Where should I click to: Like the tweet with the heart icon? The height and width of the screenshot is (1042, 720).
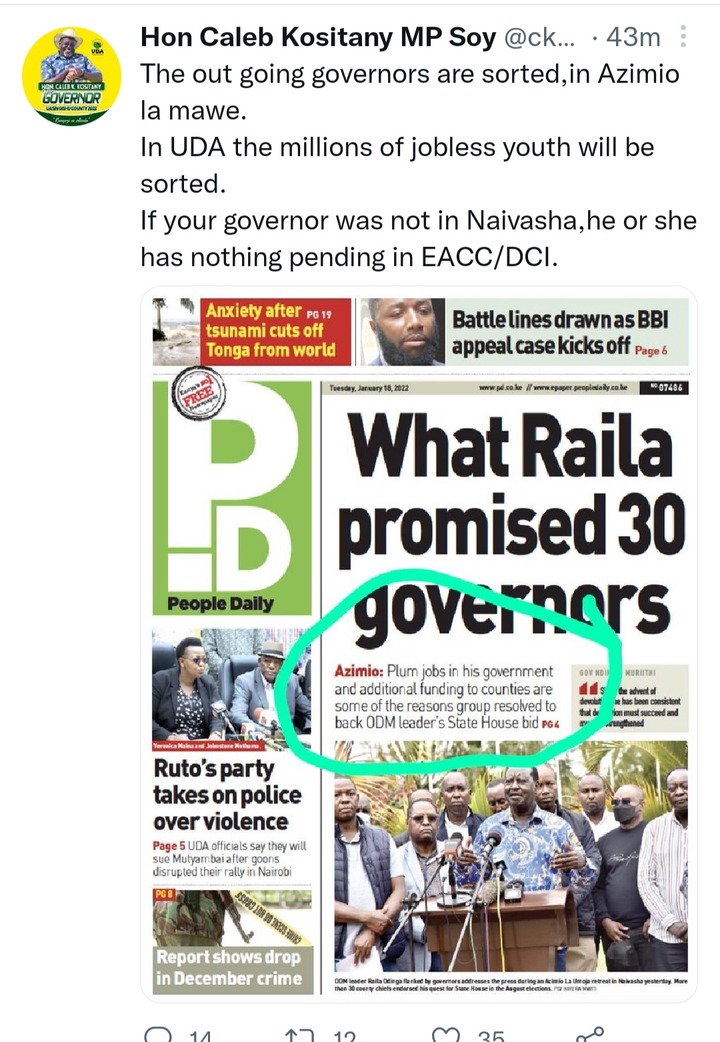[x=446, y=1035]
